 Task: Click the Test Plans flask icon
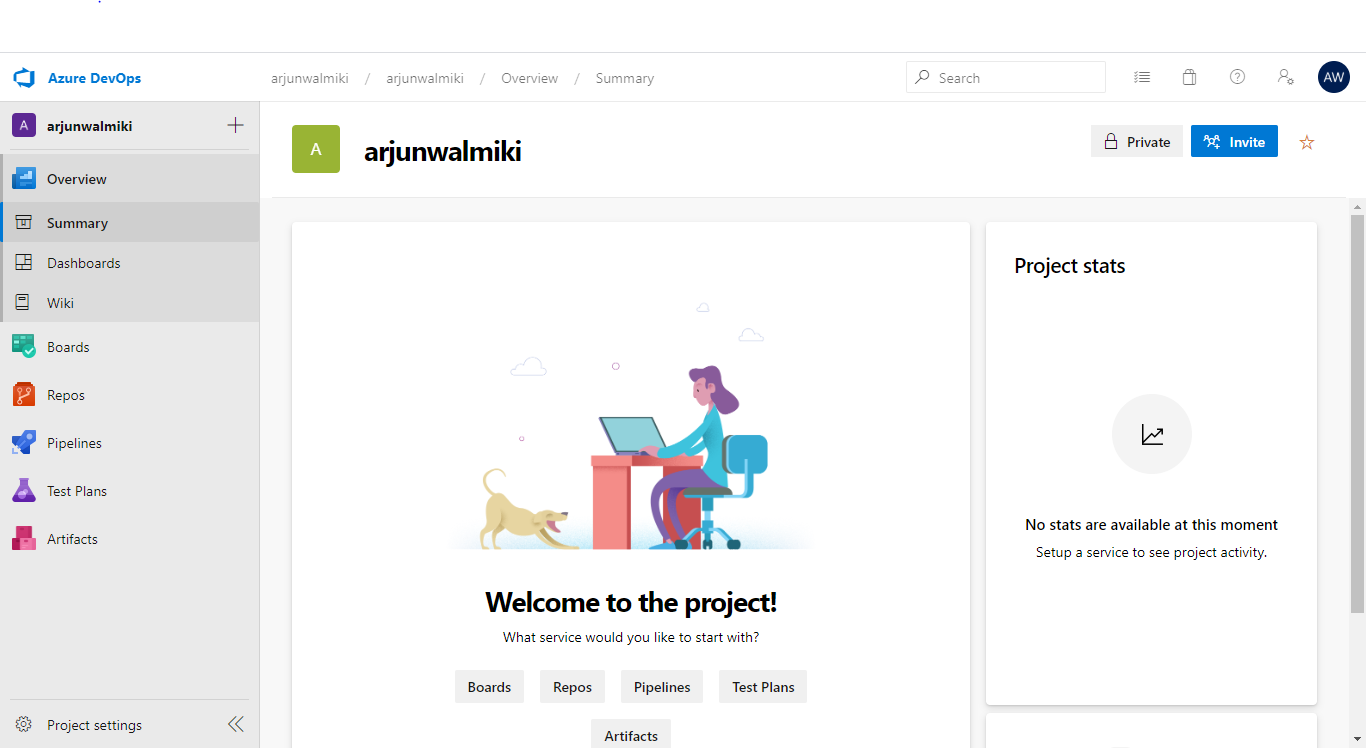24,491
